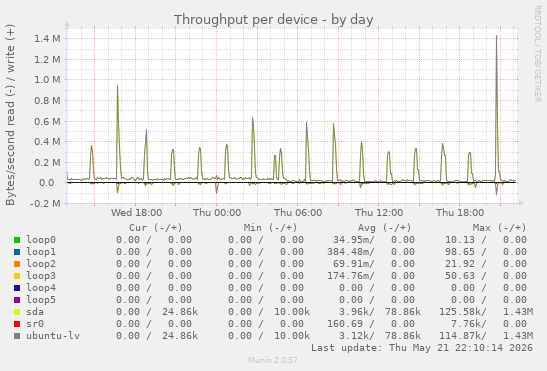547x371 pixels.
Task: Click the '98.65' max value for loop1
Action: tap(460, 252)
